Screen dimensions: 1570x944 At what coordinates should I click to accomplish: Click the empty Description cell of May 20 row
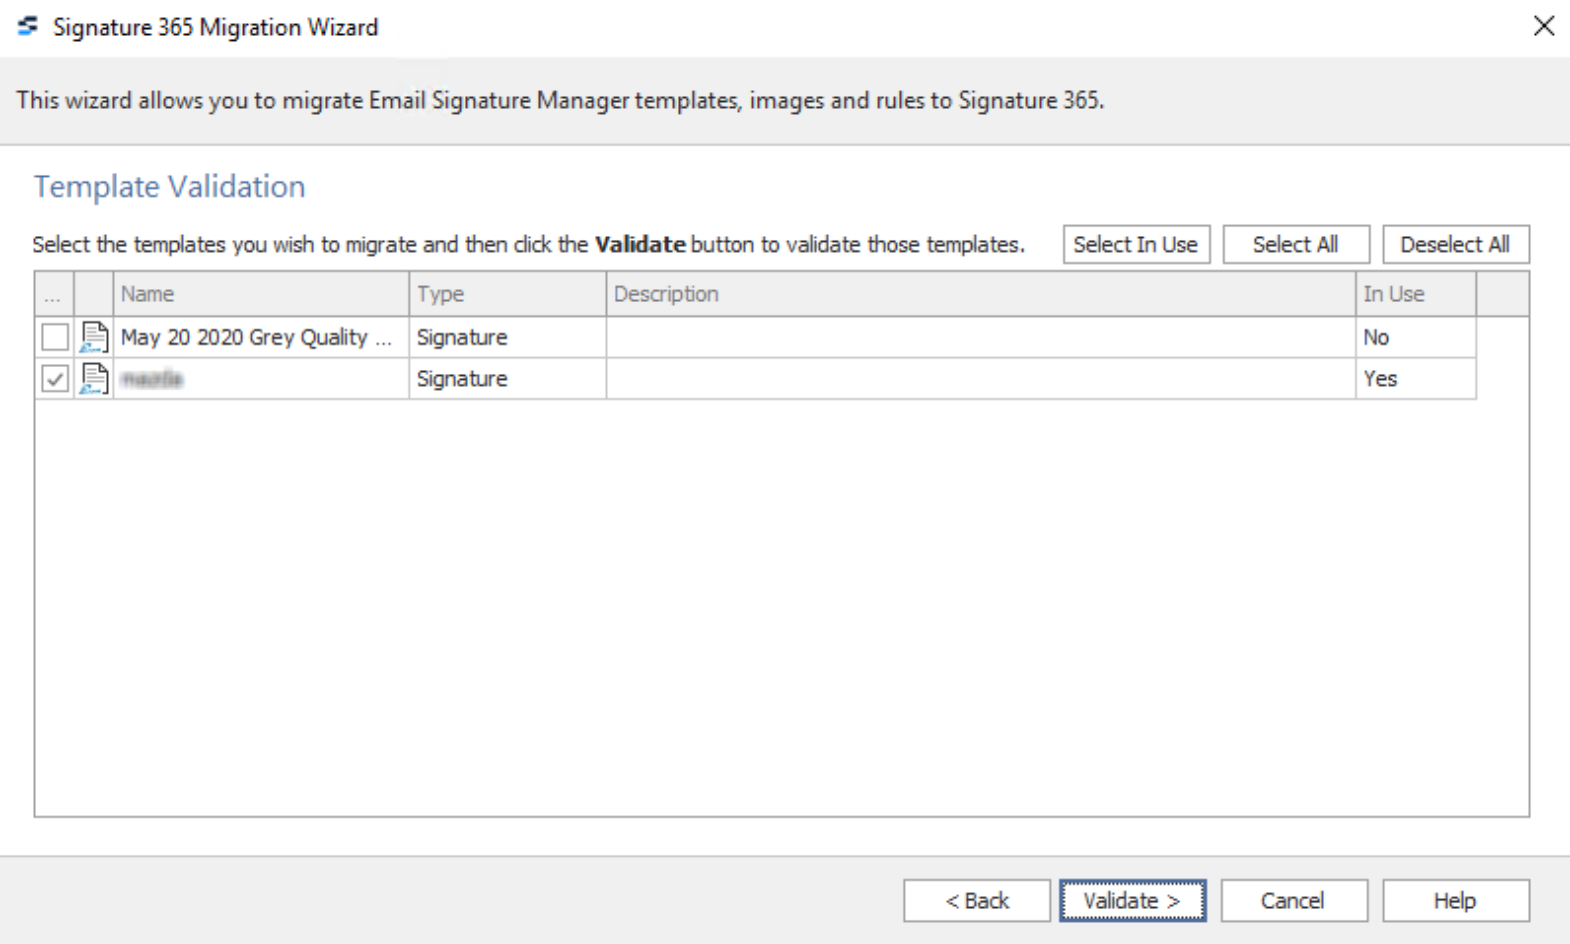[x=981, y=337]
